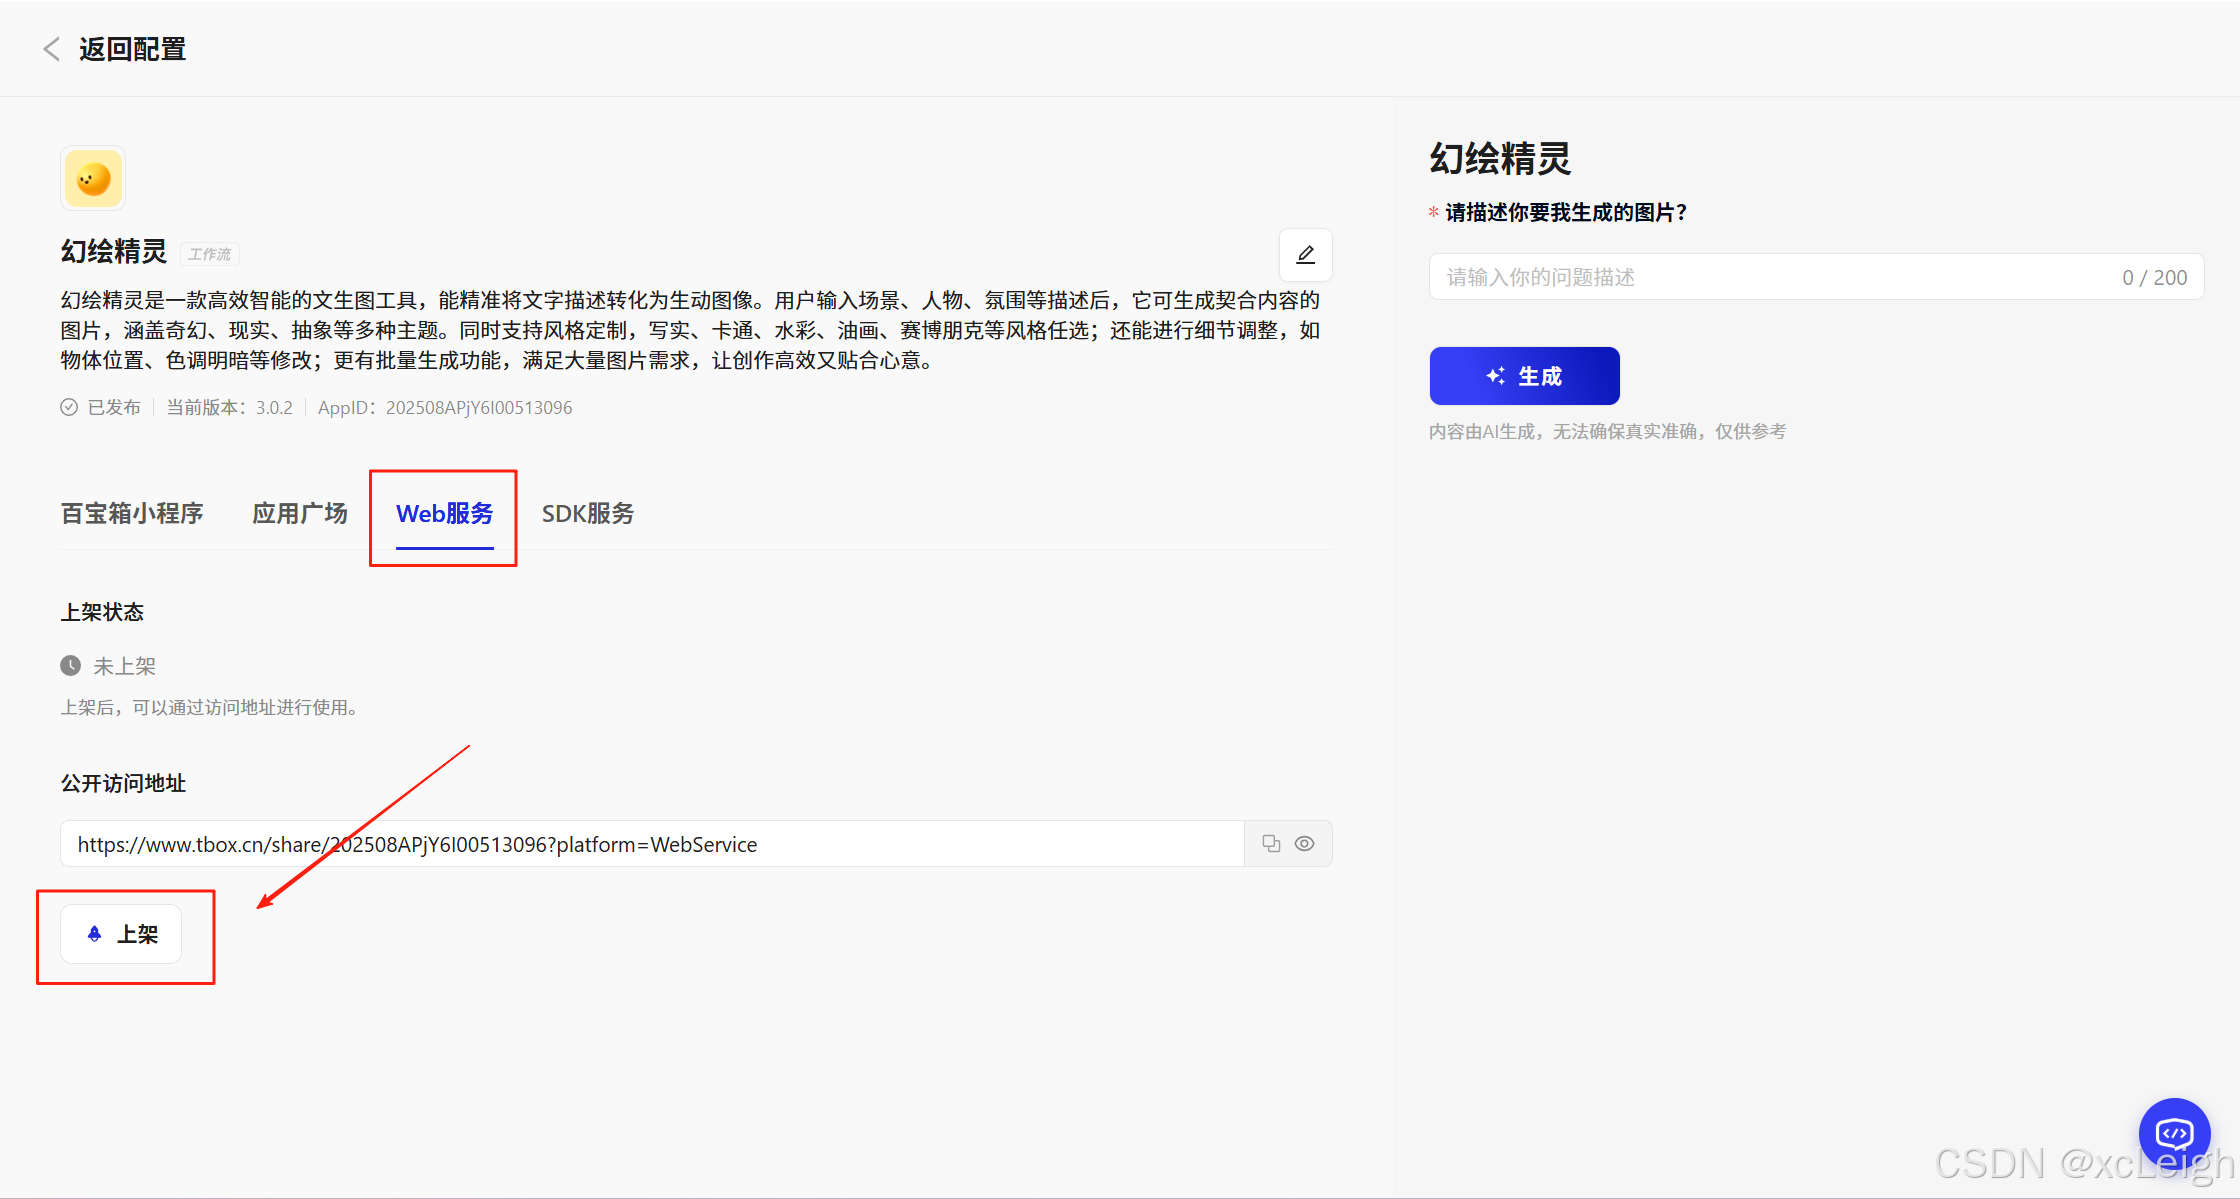Copy the public access URL

(x=1271, y=844)
